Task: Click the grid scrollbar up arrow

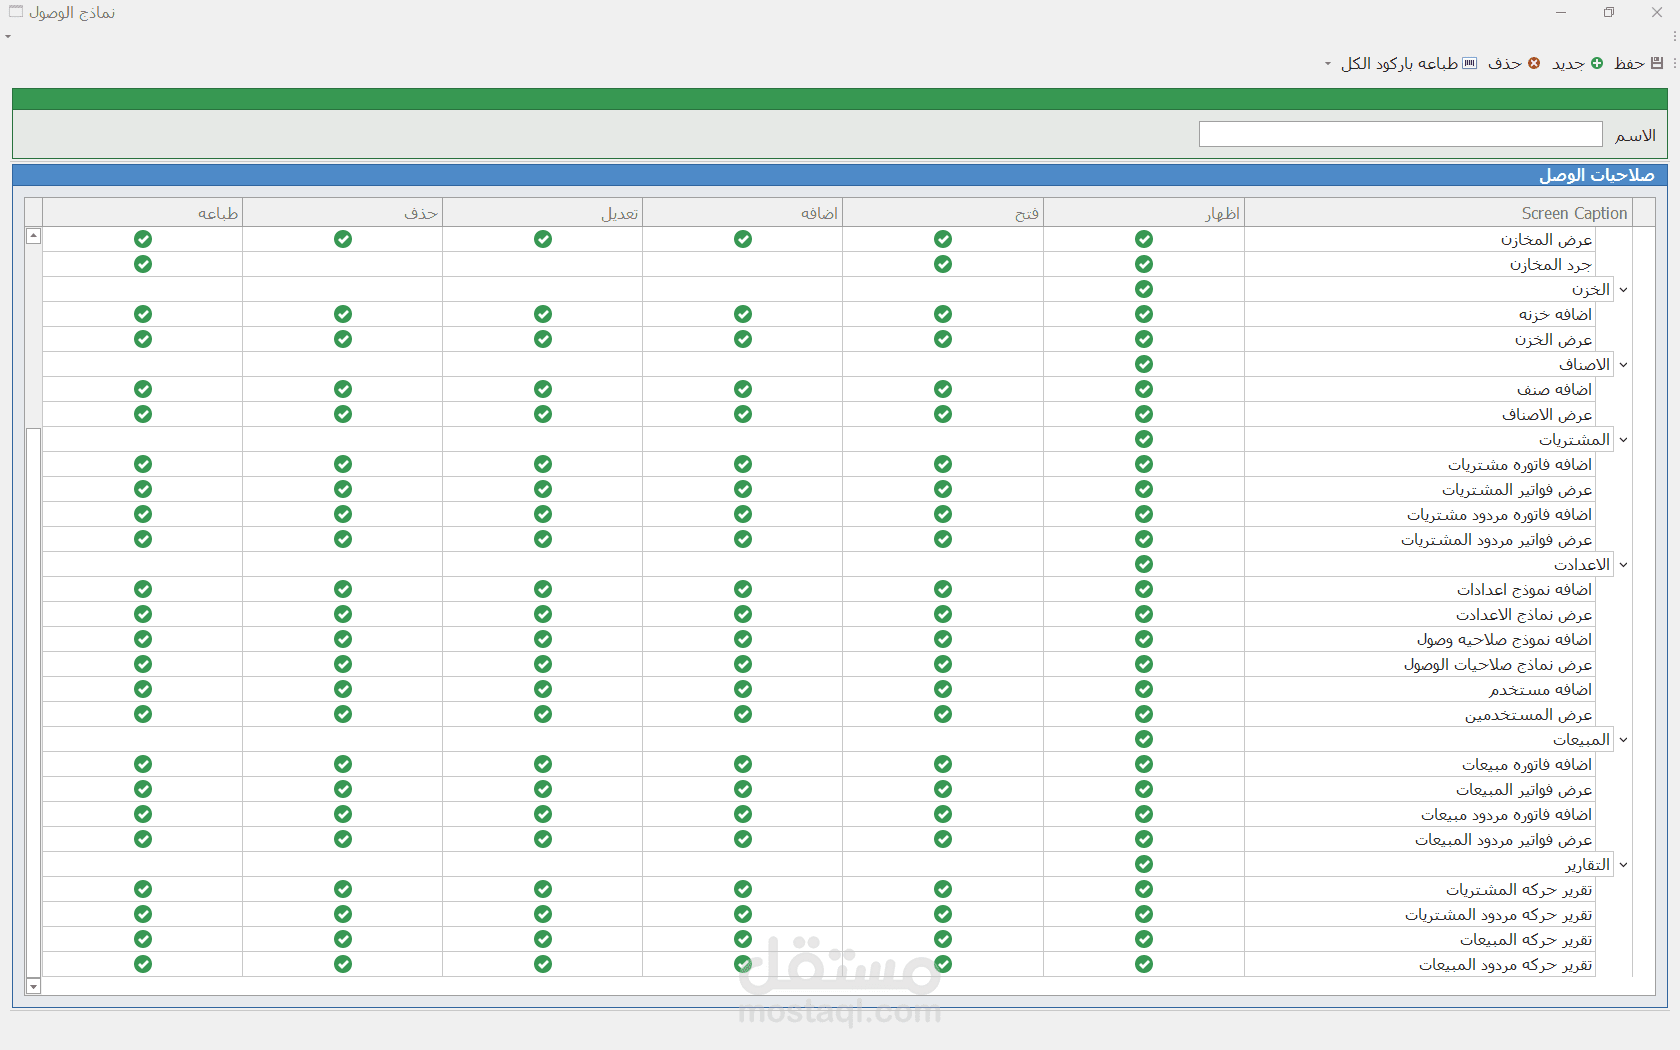Action: [x=33, y=236]
